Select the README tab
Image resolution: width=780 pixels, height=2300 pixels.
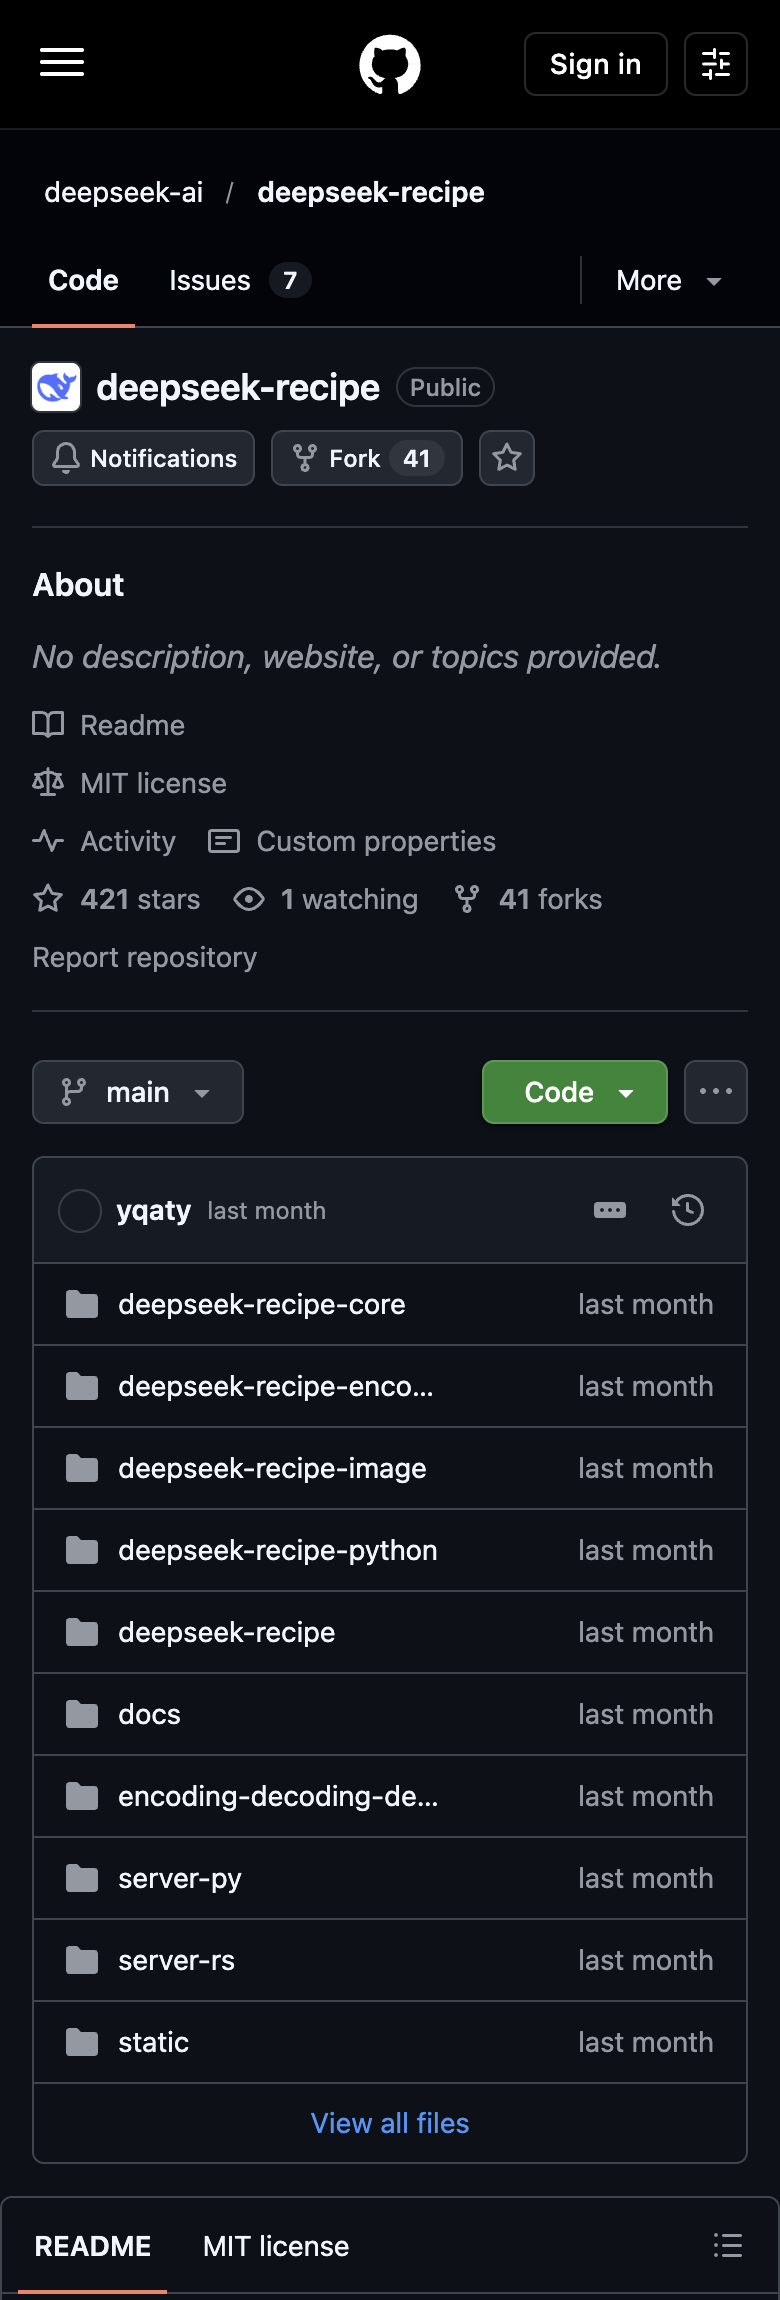click(x=93, y=2246)
